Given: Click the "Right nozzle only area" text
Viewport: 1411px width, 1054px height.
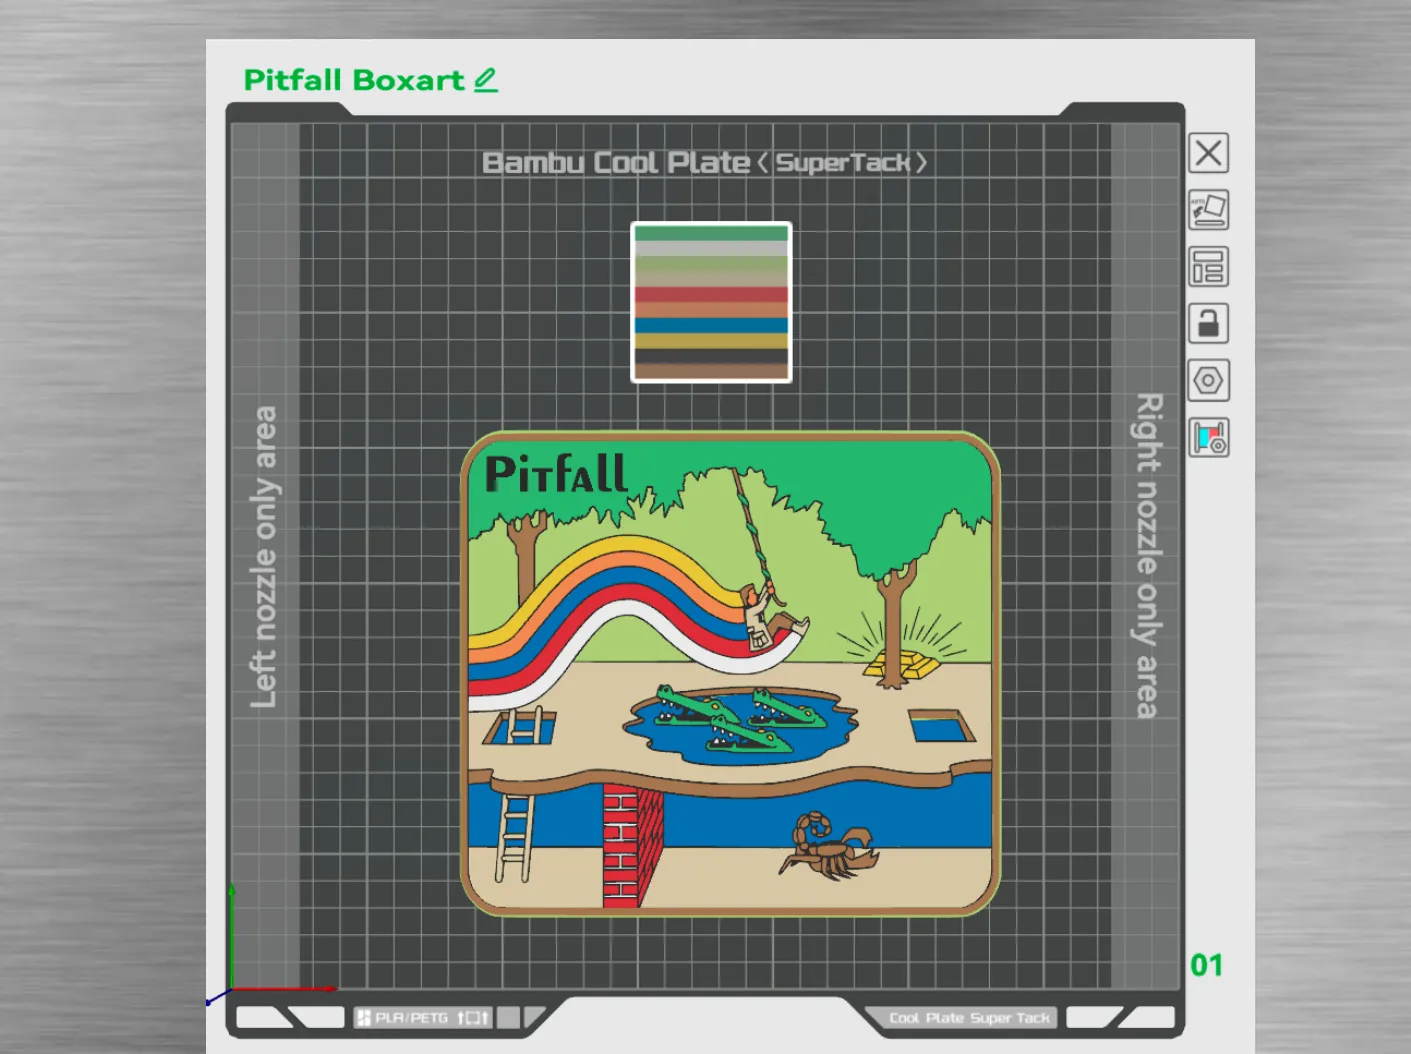Looking at the screenshot, I should (x=1148, y=555).
